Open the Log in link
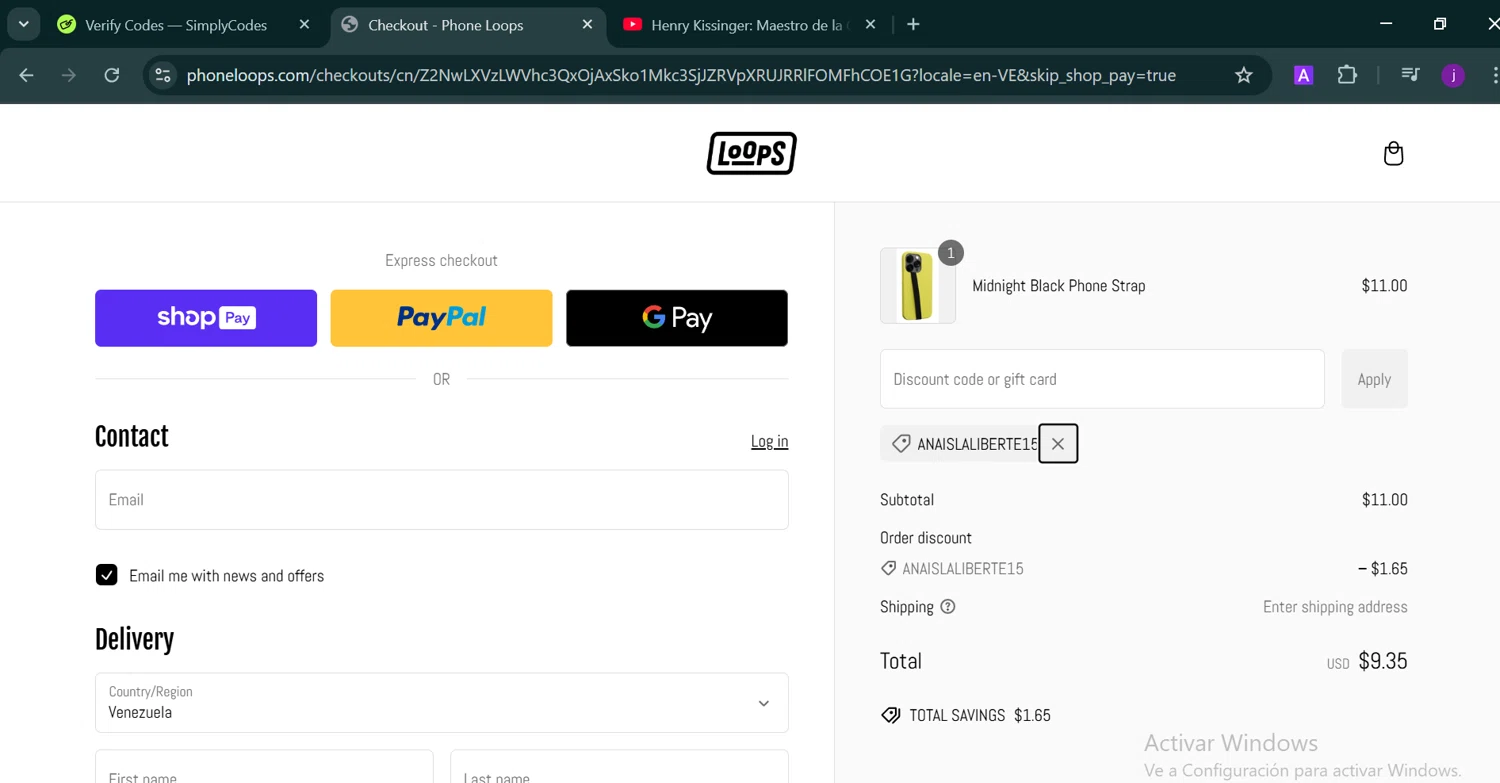1500x783 pixels. [769, 441]
